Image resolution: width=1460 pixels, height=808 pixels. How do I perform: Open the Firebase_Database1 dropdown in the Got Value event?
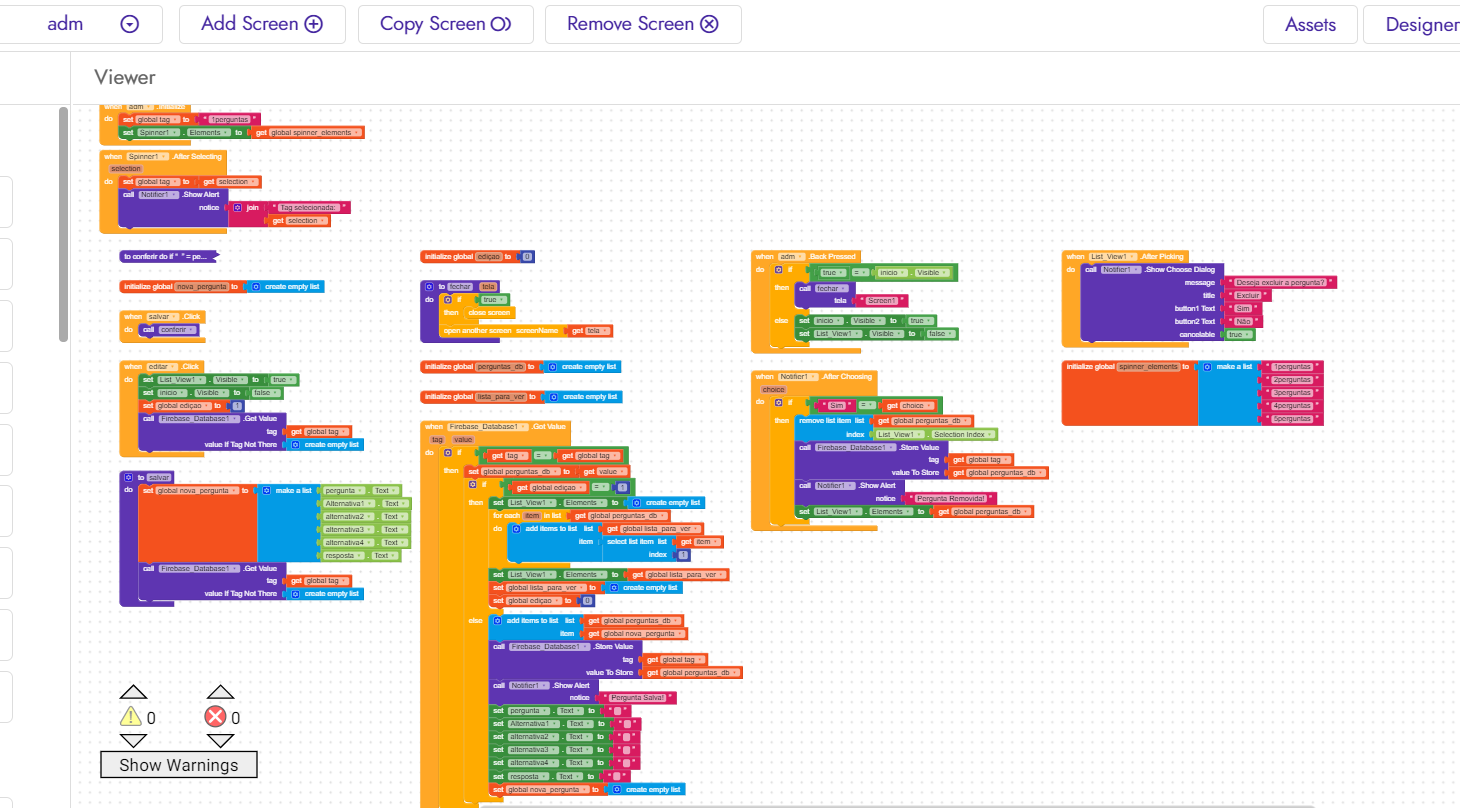pos(486,427)
